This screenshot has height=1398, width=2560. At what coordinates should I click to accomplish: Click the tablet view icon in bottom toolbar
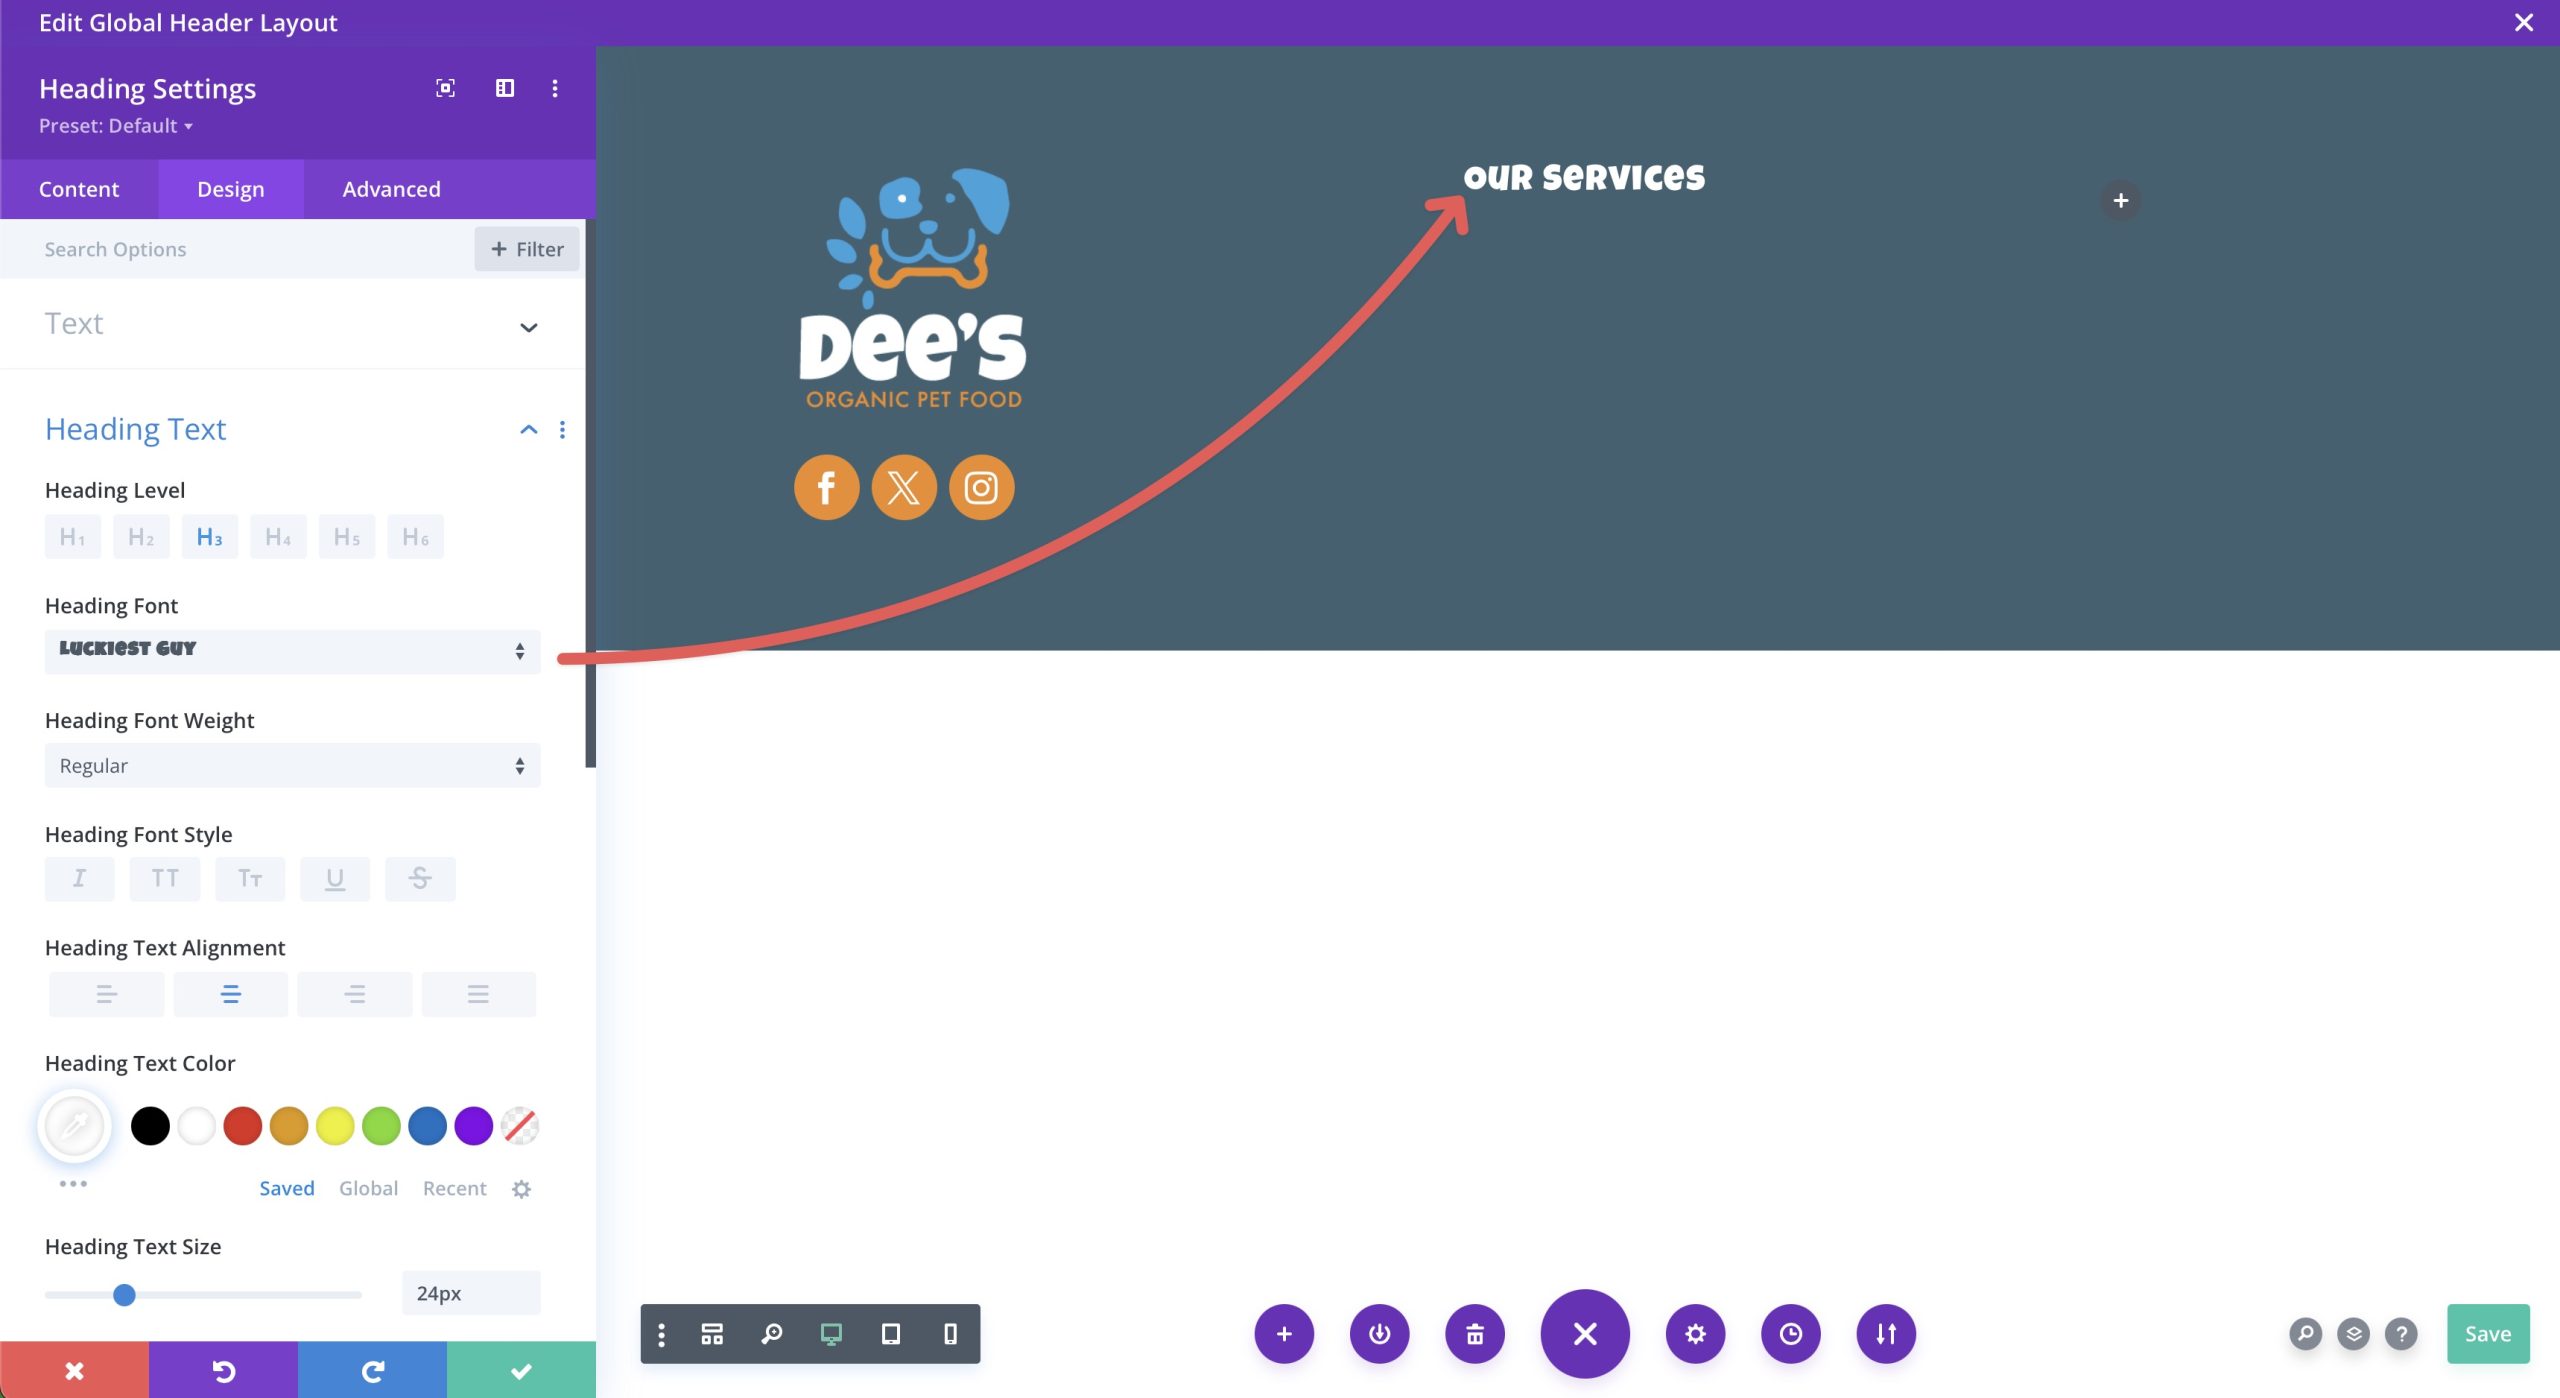tap(890, 1334)
